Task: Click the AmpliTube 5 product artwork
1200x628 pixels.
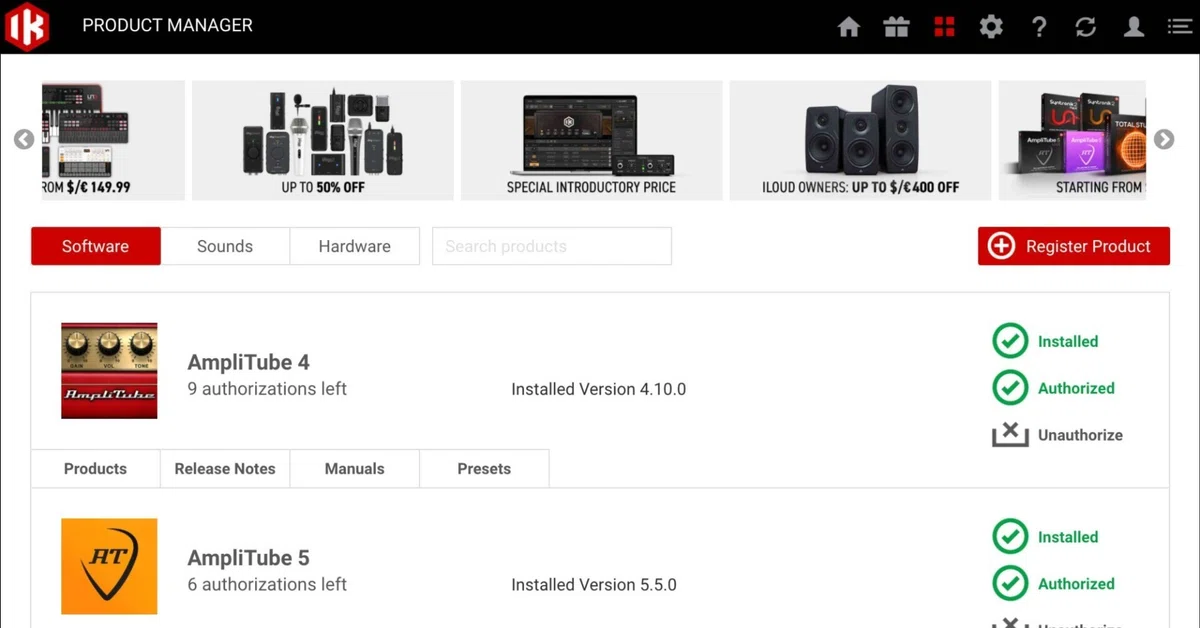Action: pos(109,566)
